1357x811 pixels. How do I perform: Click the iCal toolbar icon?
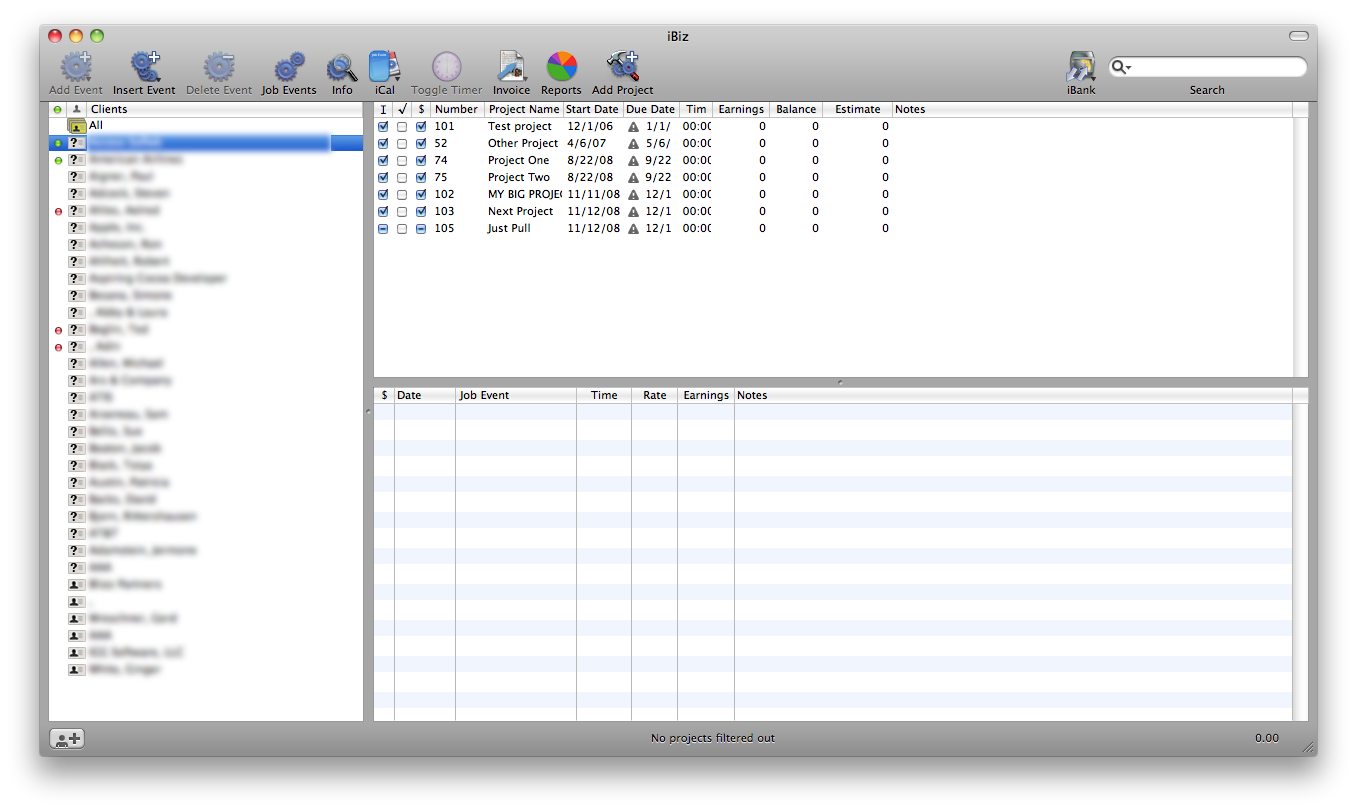[385, 68]
